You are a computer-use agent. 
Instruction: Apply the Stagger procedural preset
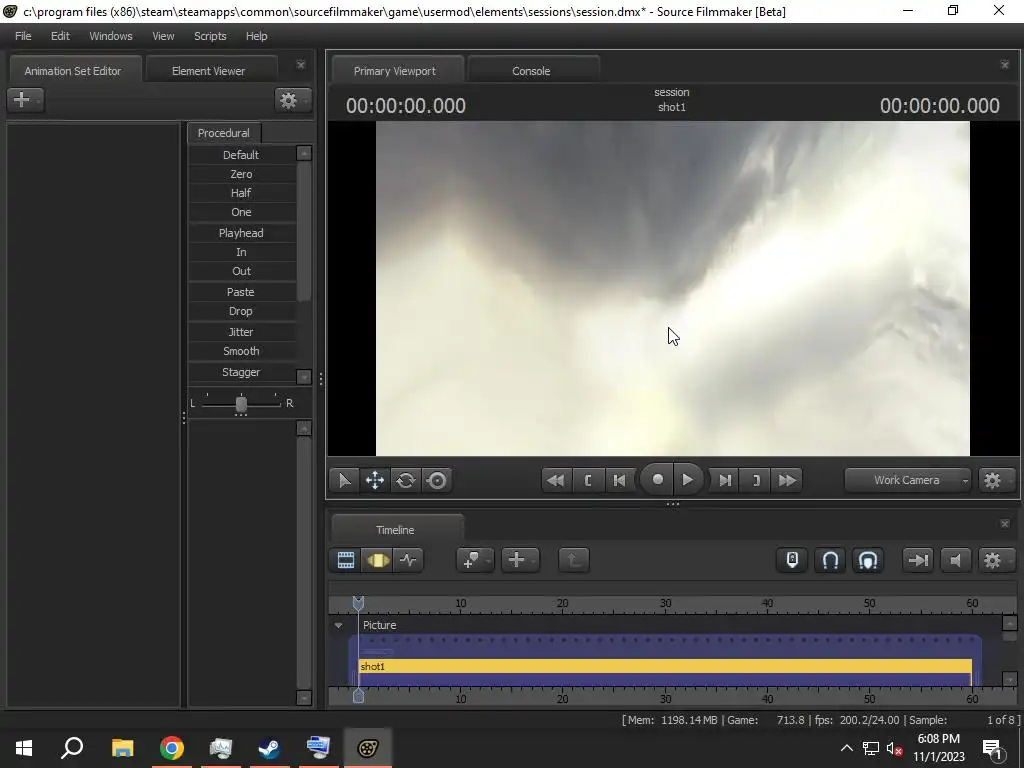click(242, 372)
